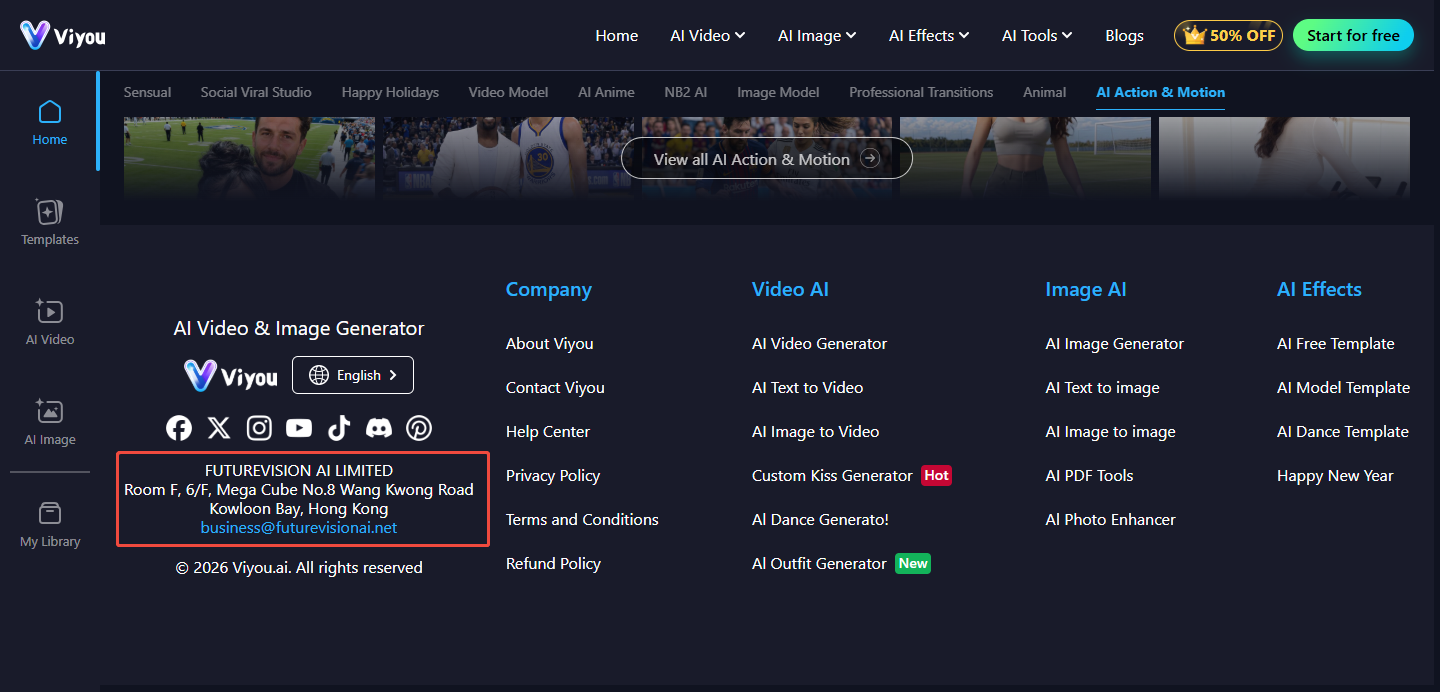
Task: Open Terms and Conditions link
Action: coord(582,519)
